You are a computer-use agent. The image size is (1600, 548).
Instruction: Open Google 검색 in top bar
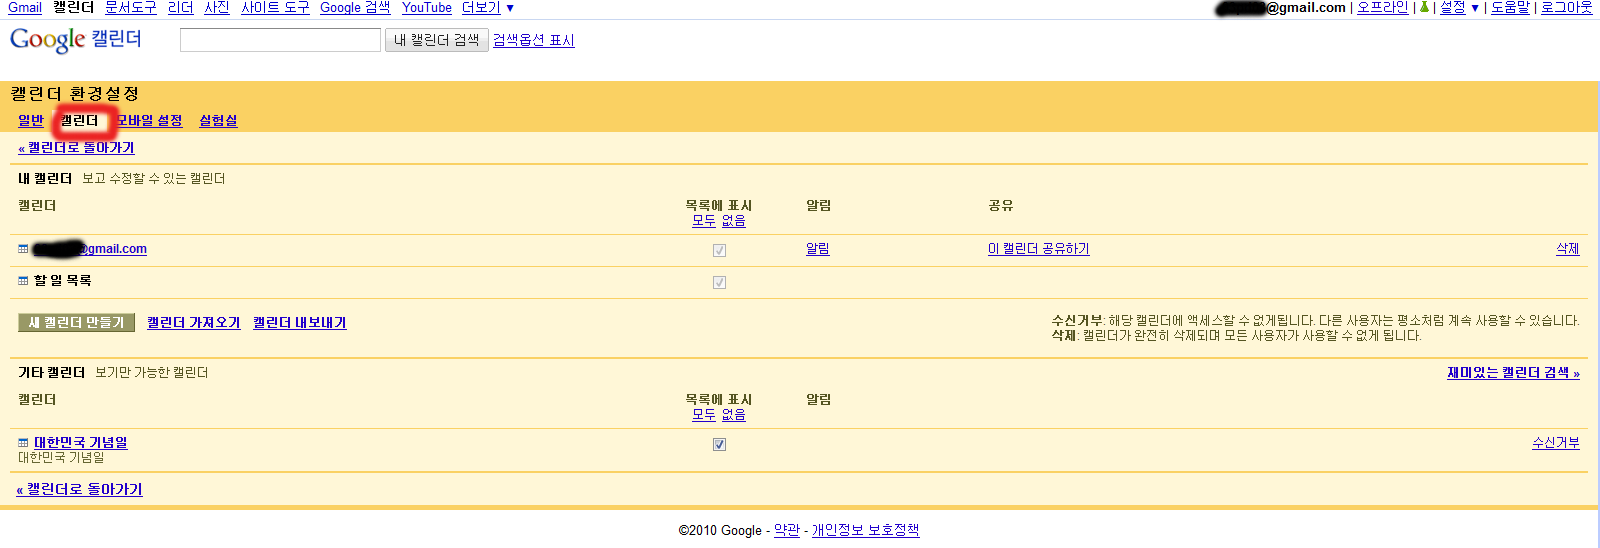point(355,7)
